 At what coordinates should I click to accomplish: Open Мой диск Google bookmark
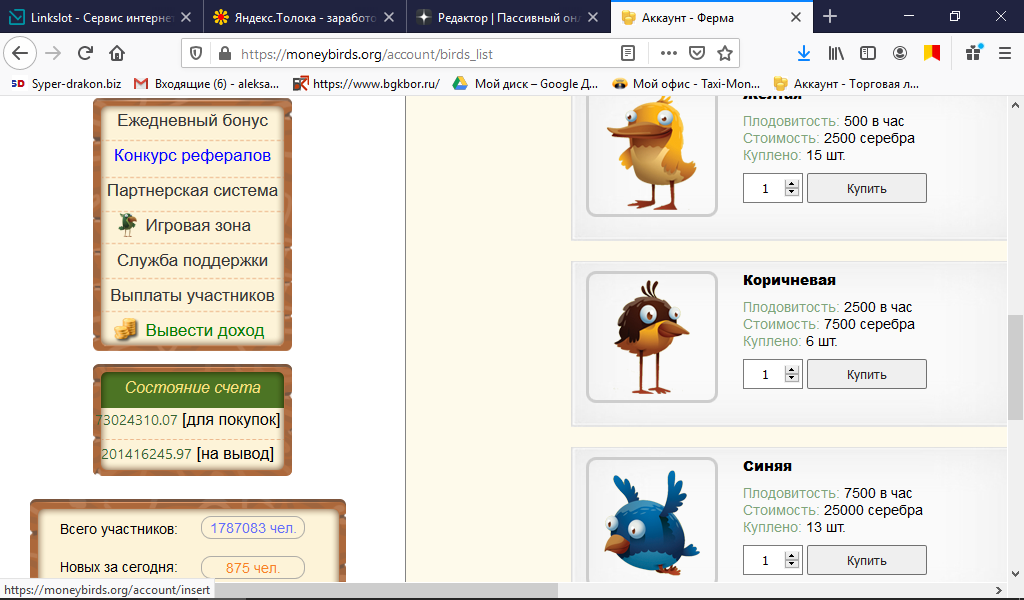[526, 84]
